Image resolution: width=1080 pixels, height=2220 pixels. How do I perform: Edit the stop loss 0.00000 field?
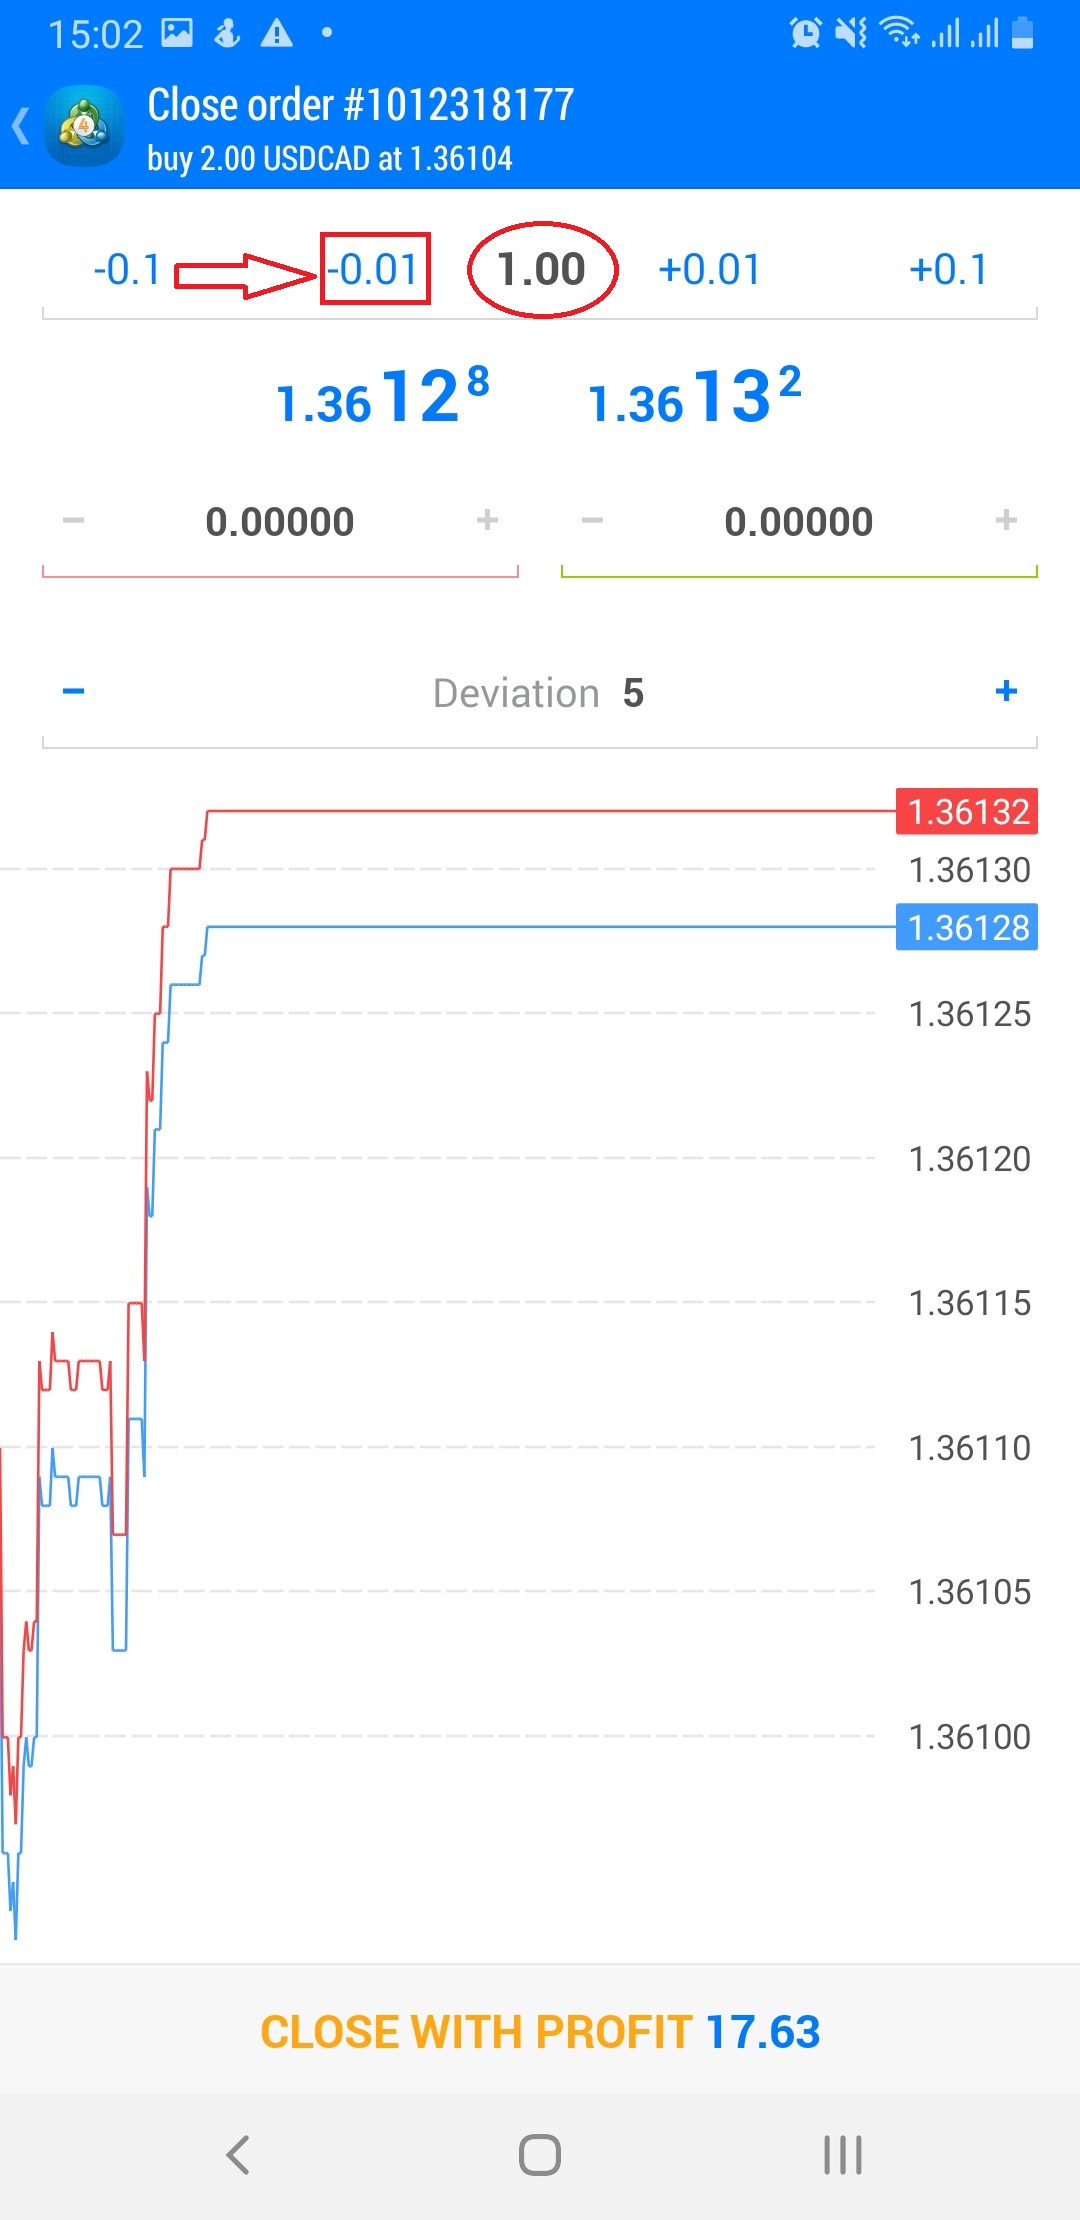(280, 522)
